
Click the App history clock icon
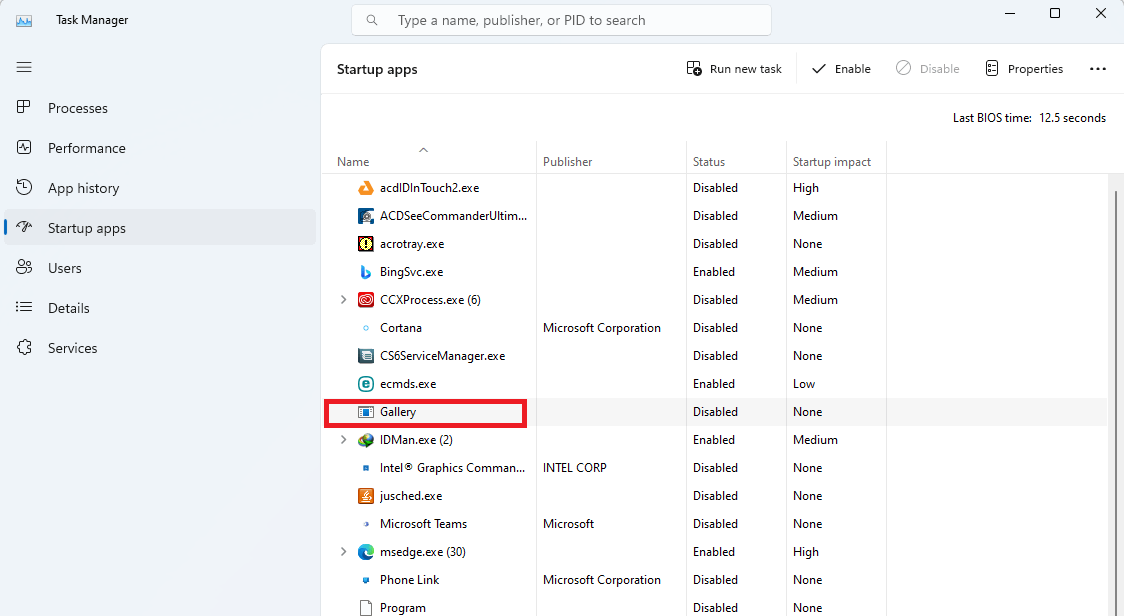click(24, 187)
